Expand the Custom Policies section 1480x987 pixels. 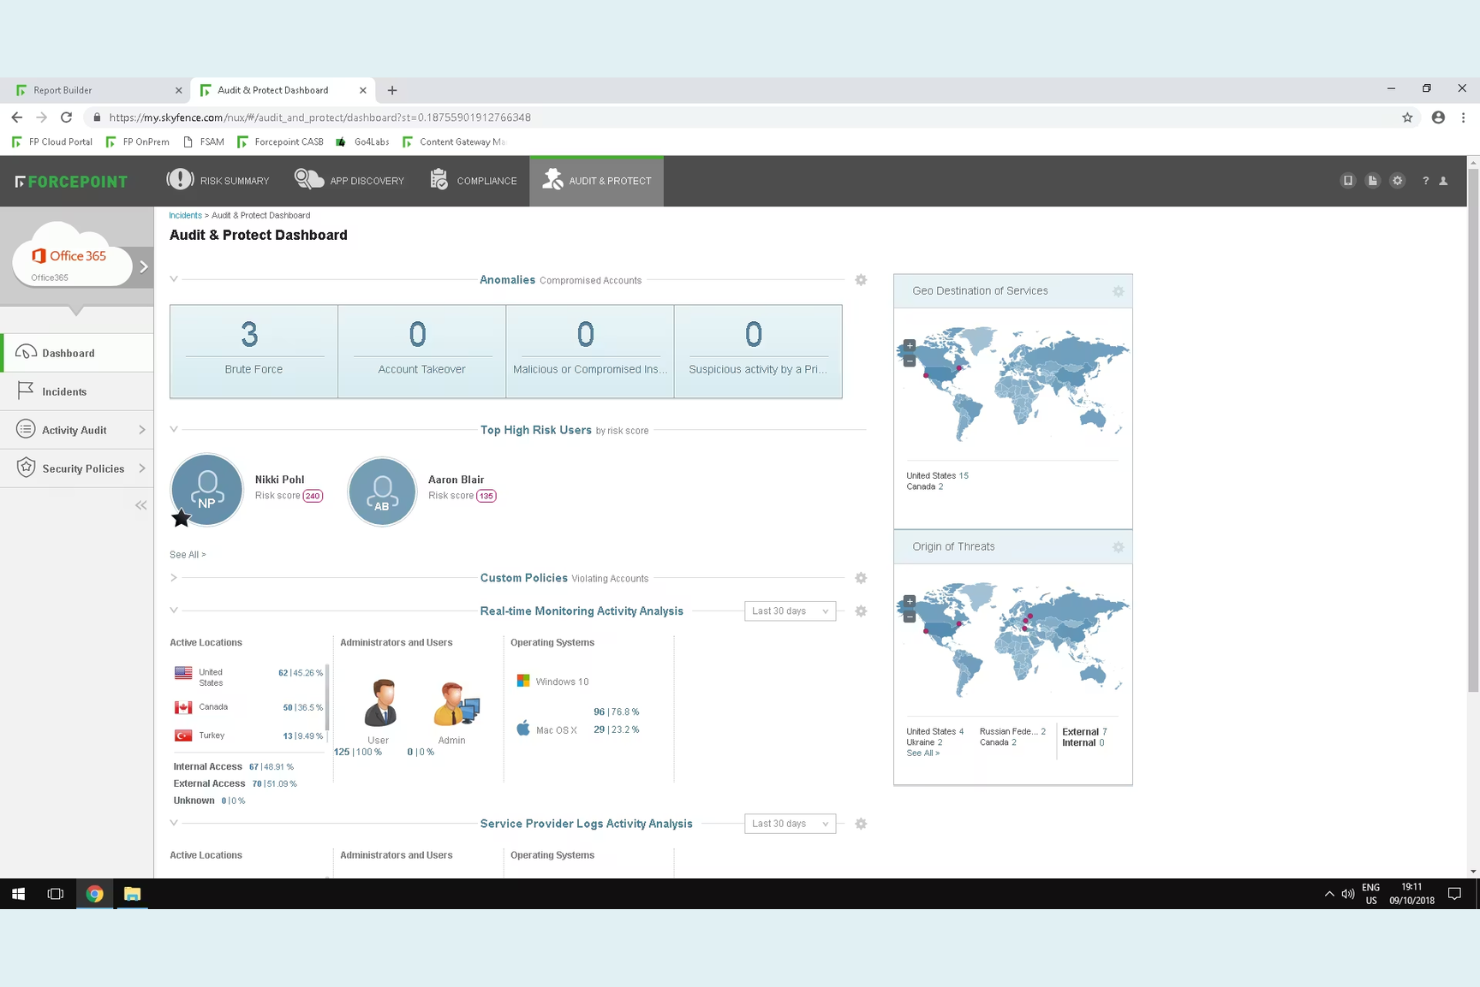point(173,577)
